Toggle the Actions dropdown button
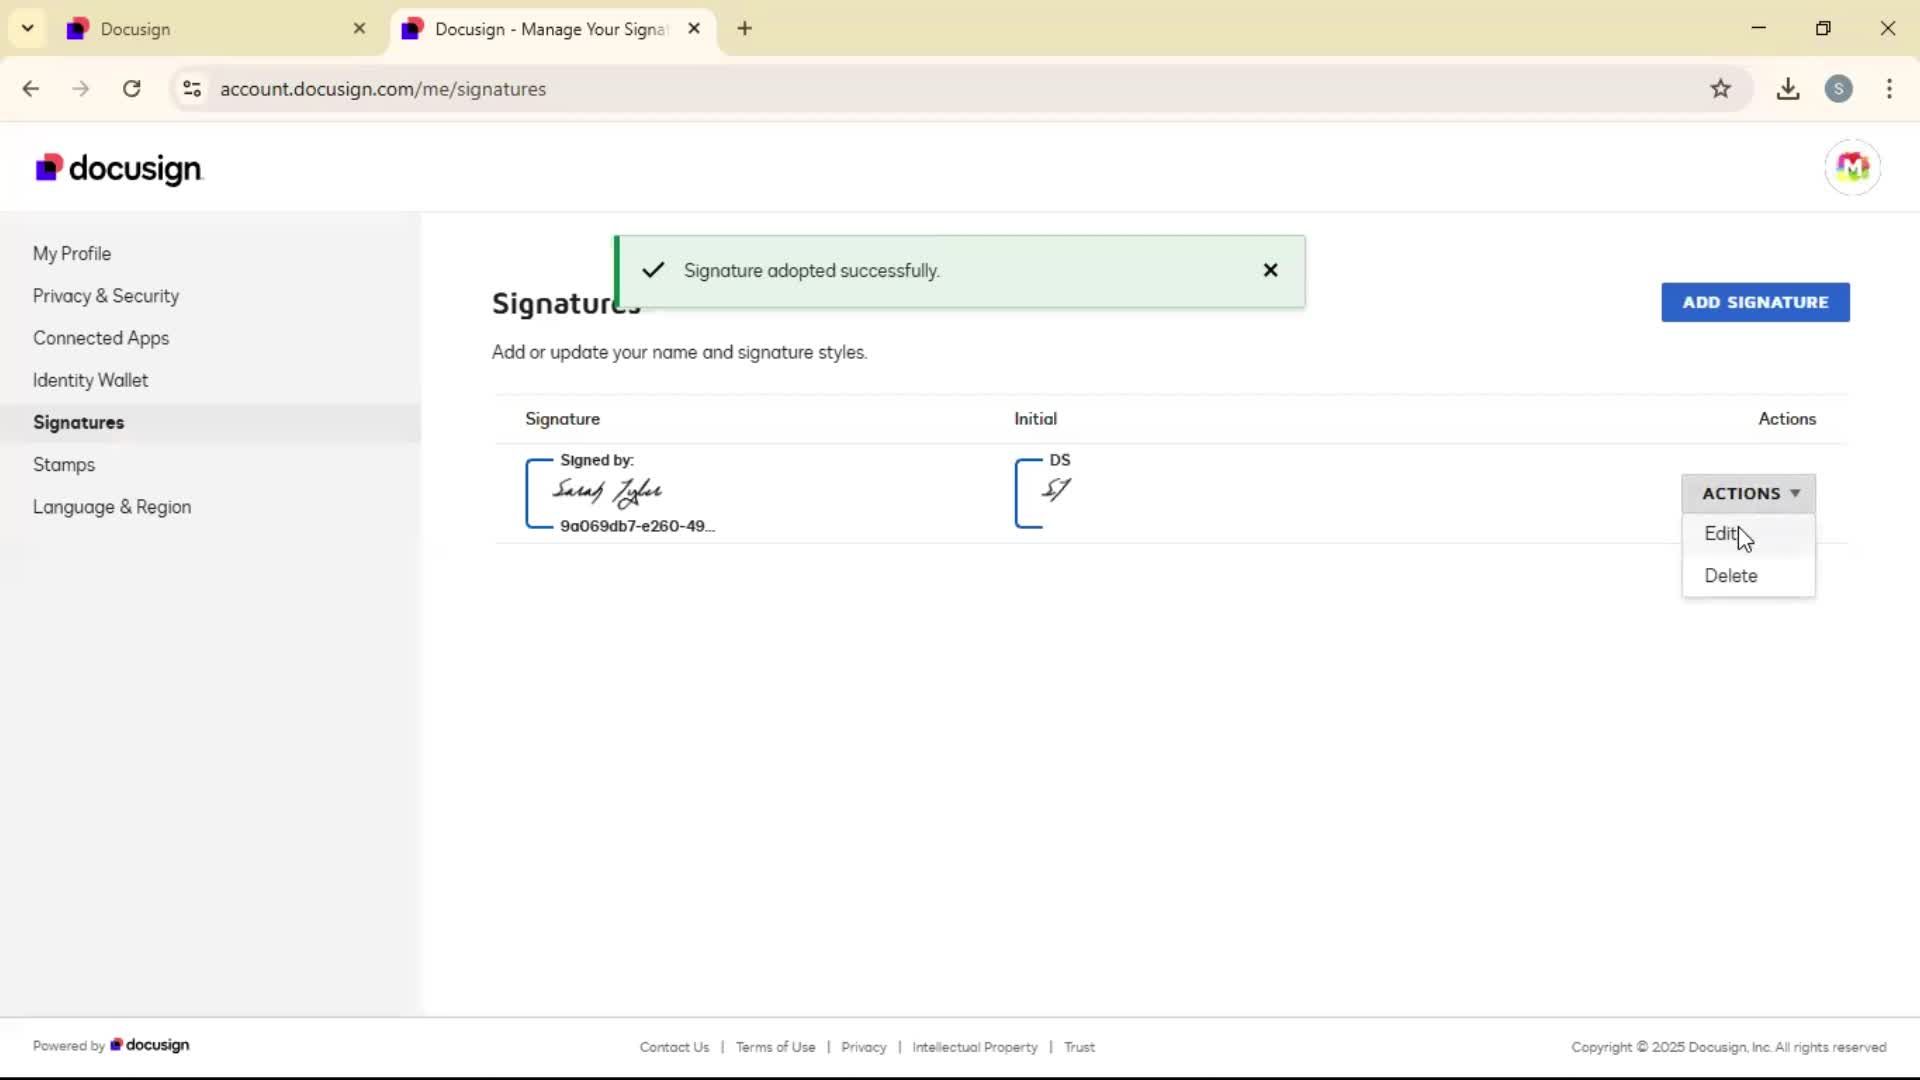This screenshot has height=1080, width=1920. [x=1748, y=494]
